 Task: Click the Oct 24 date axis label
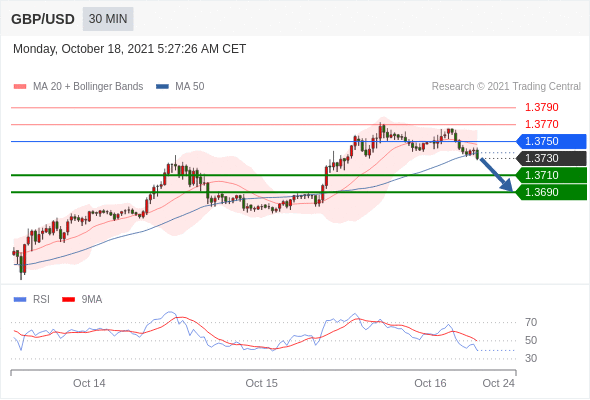pos(499,383)
